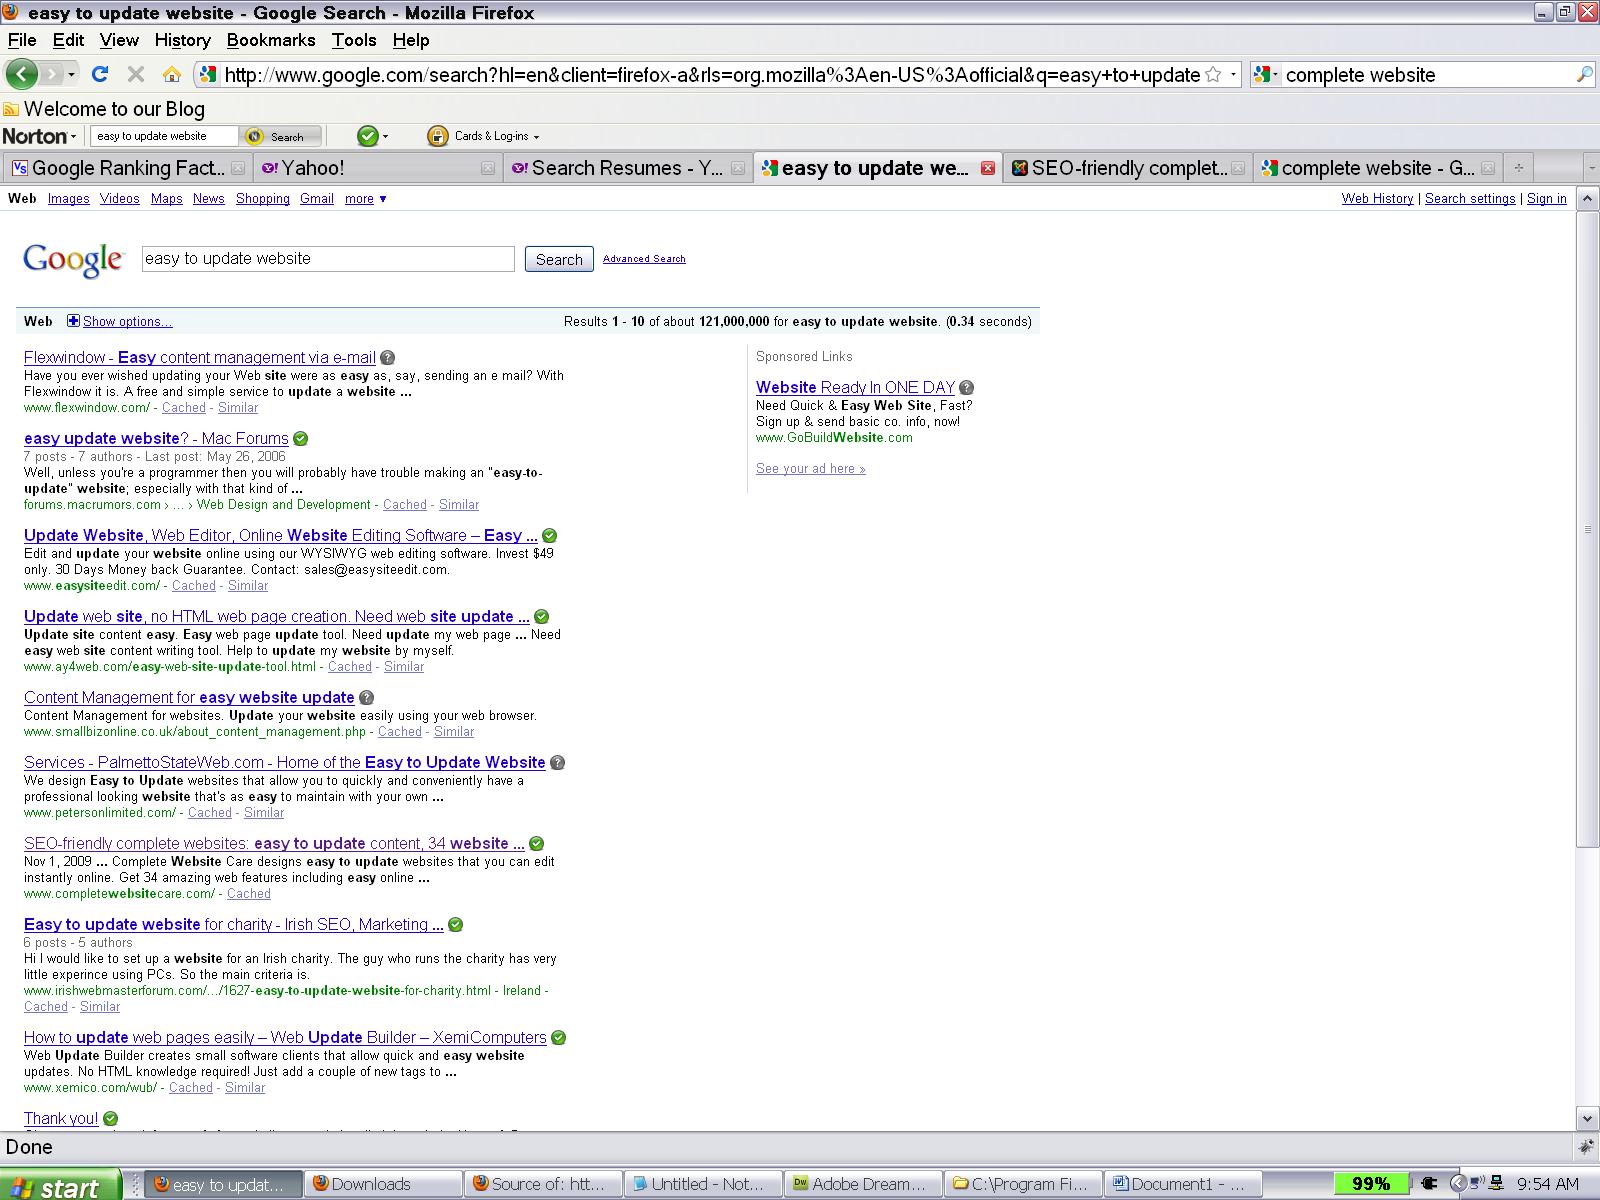Click Norton safe icon beside Mac Forums result
Viewport: 1600px width, 1200px height.
[301, 439]
